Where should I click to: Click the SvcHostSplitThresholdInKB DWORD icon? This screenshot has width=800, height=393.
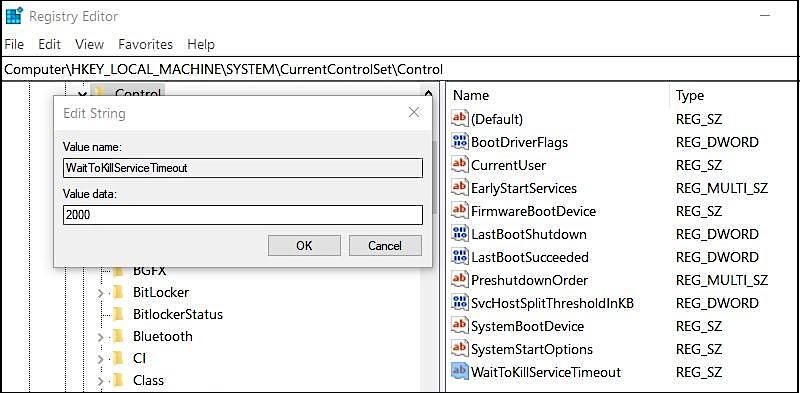coord(460,303)
